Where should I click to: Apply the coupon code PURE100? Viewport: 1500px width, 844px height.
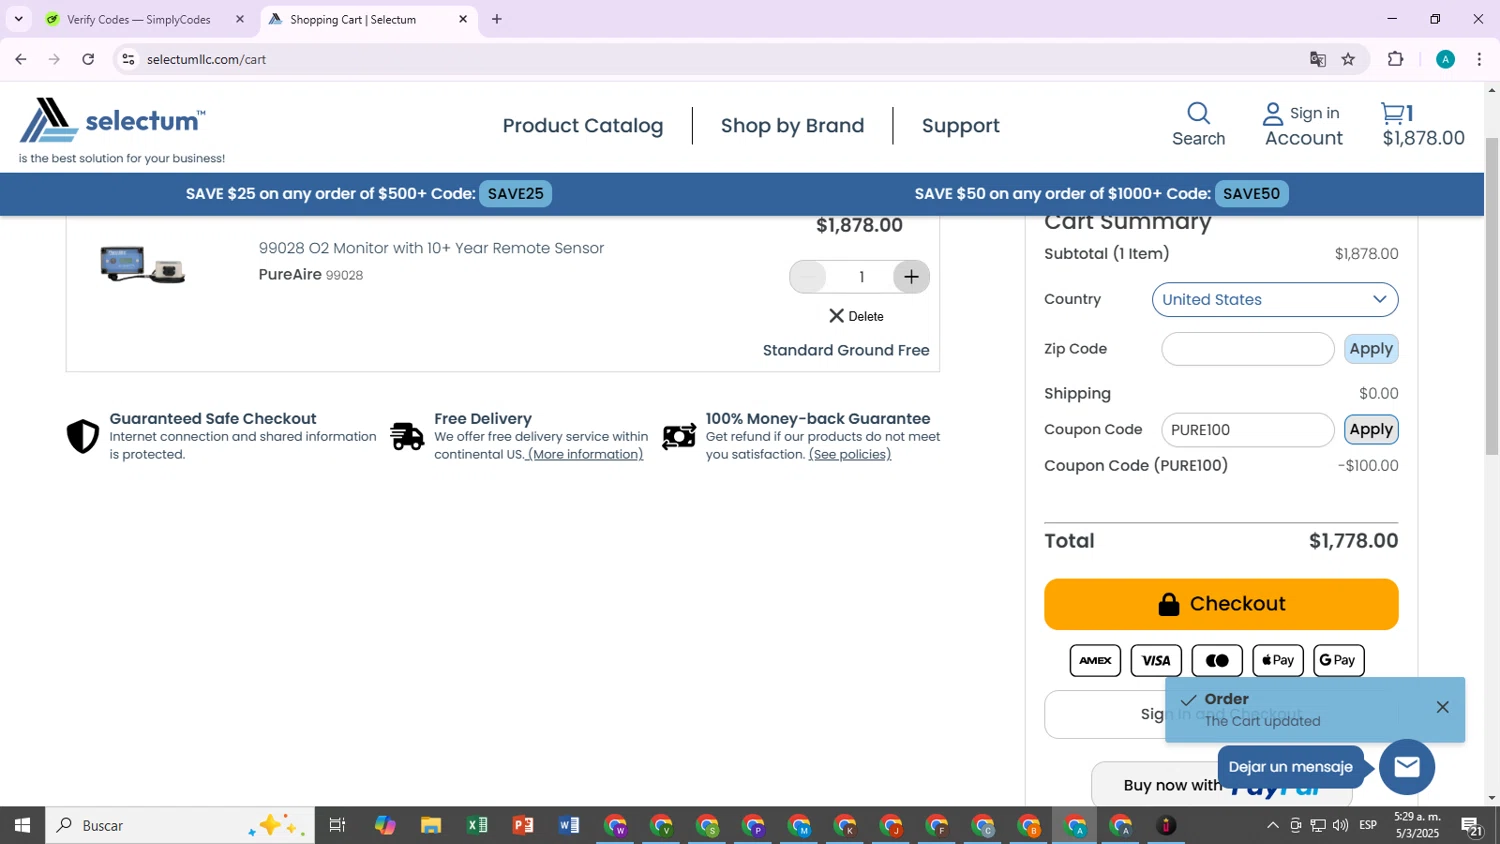click(1371, 430)
